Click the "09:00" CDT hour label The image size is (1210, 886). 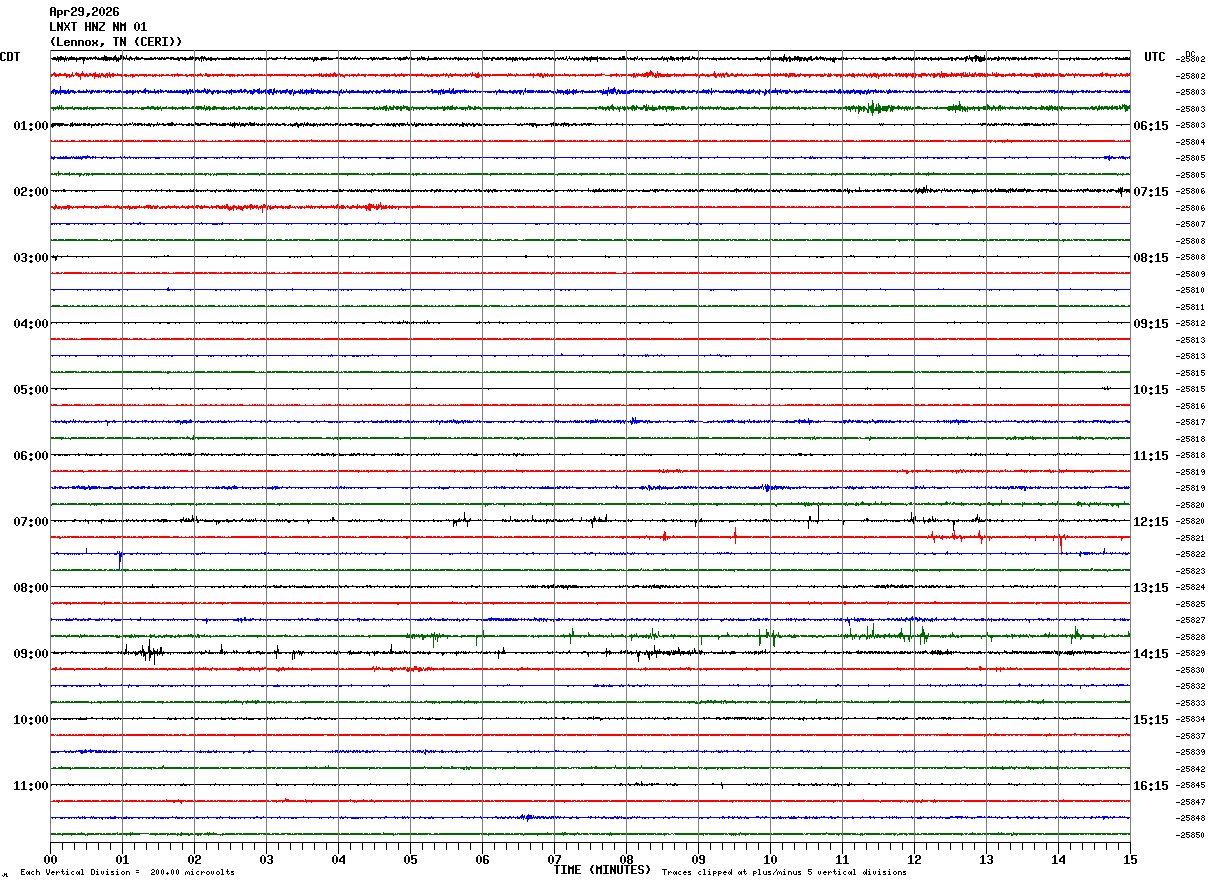[31, 654]
